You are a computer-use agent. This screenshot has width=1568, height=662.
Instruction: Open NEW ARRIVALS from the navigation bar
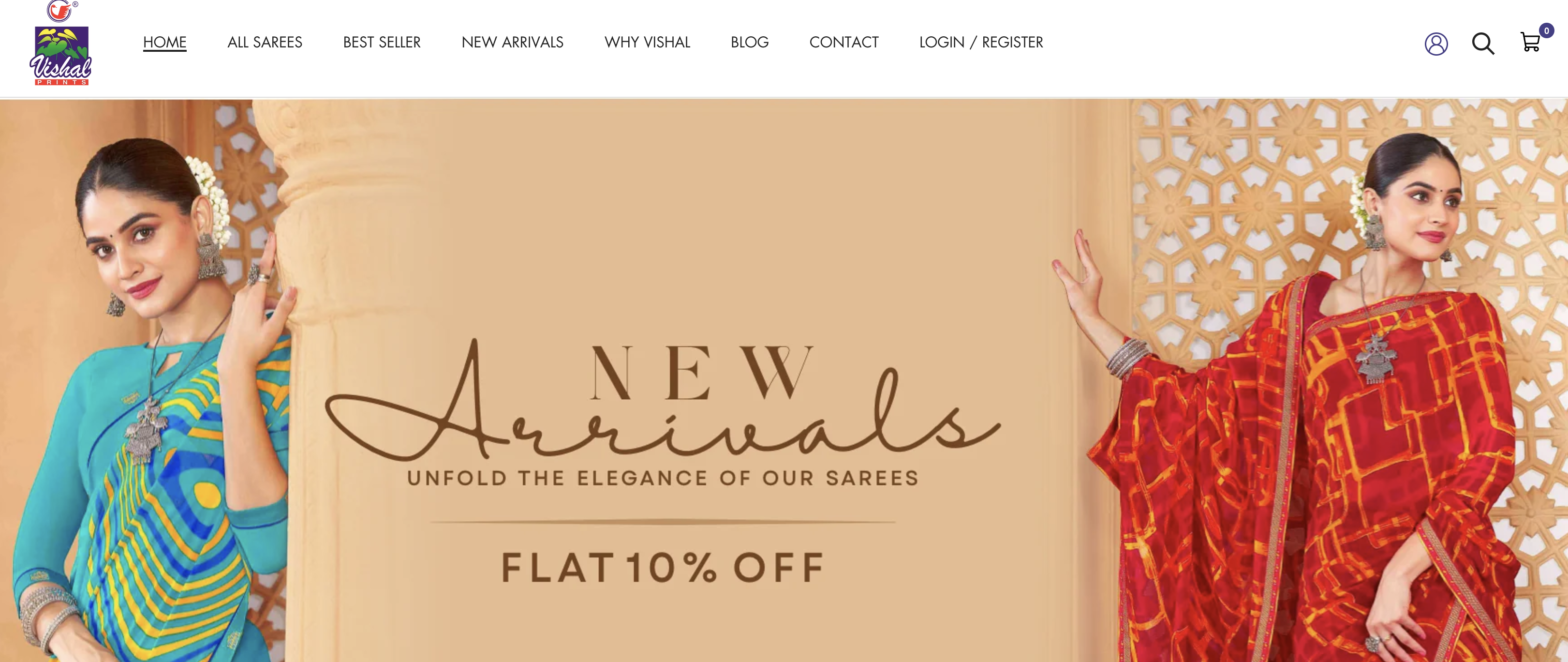513,42
